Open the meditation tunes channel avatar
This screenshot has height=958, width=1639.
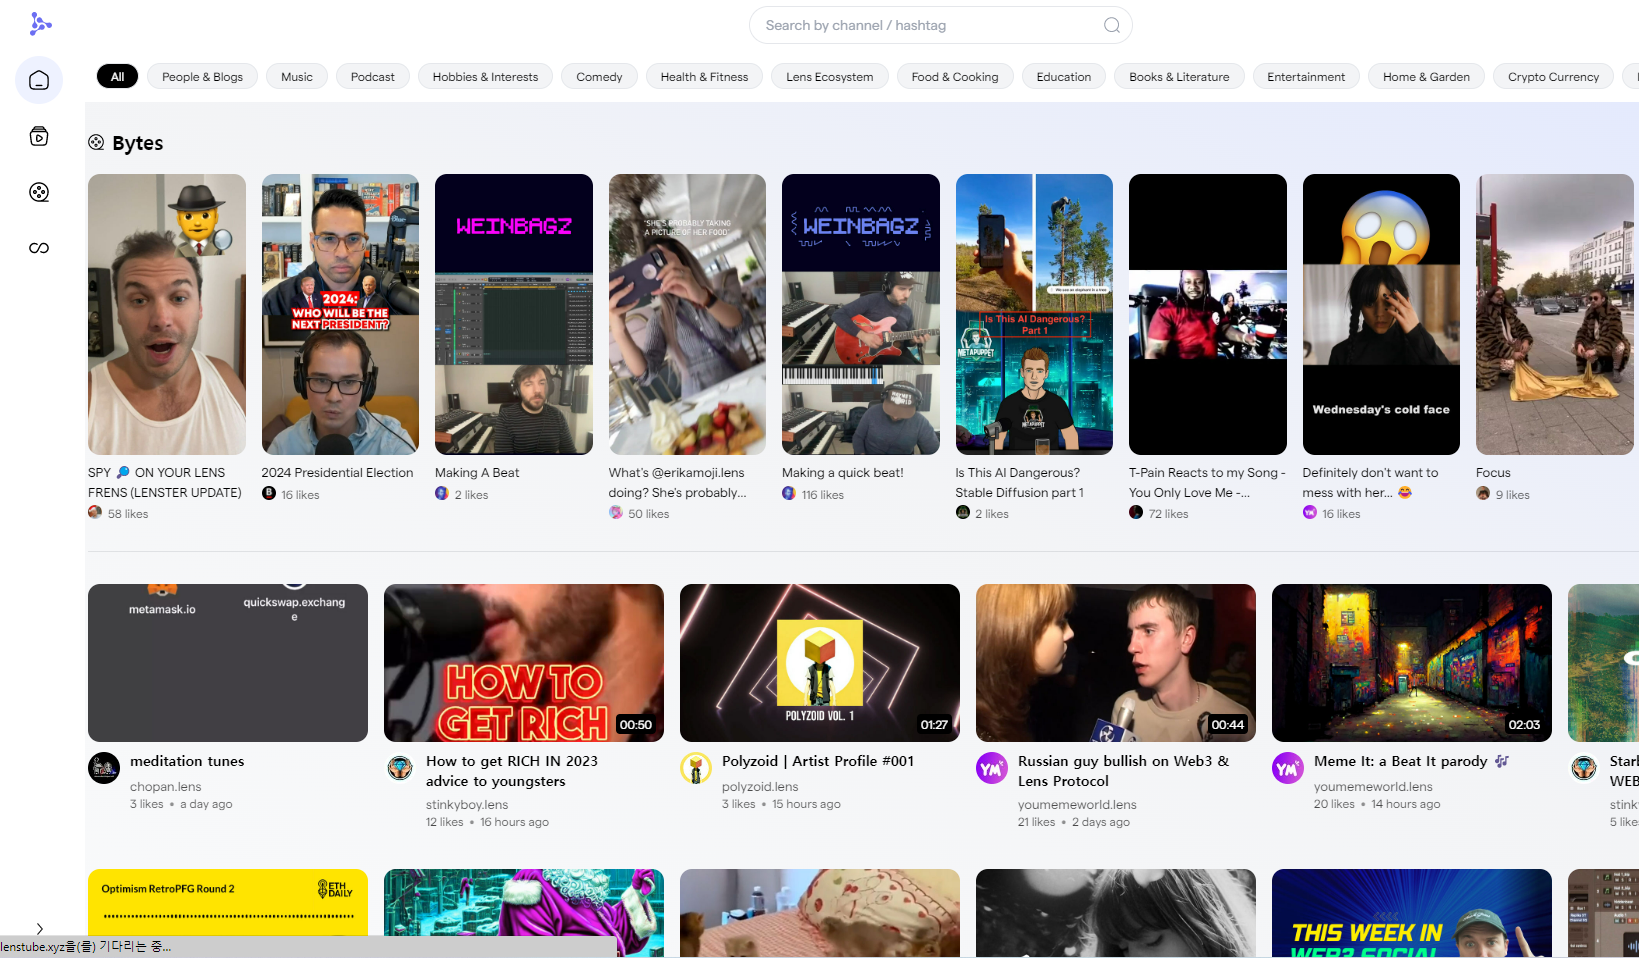104,768
